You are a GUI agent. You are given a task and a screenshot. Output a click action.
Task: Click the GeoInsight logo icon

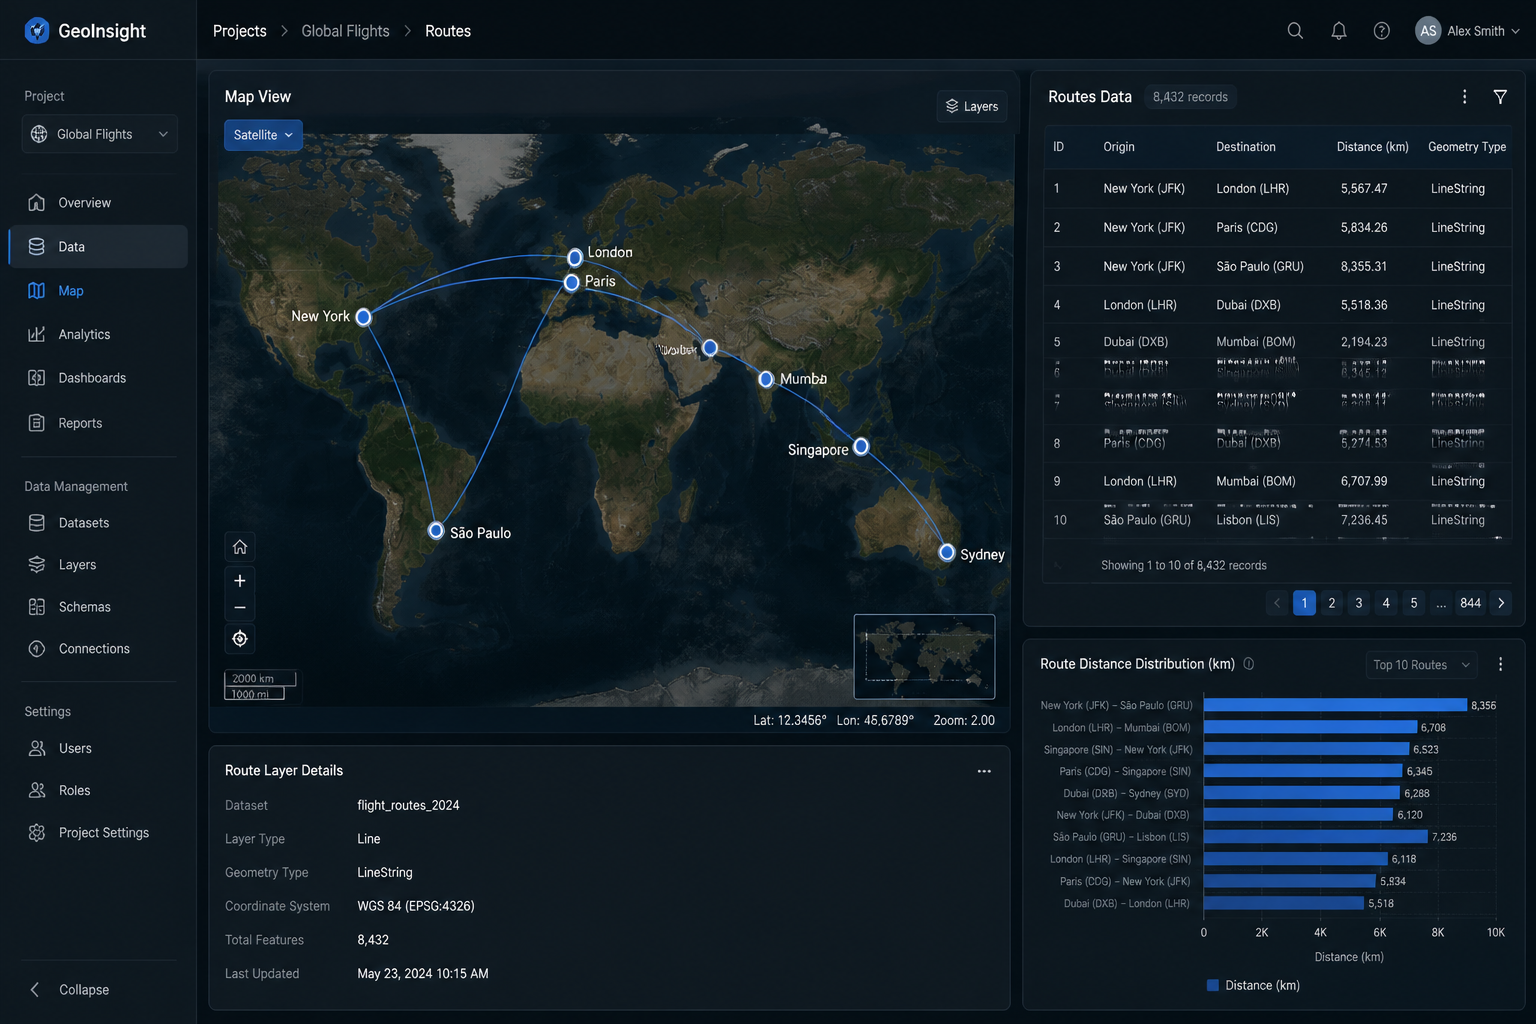click(x=37, y=31)
